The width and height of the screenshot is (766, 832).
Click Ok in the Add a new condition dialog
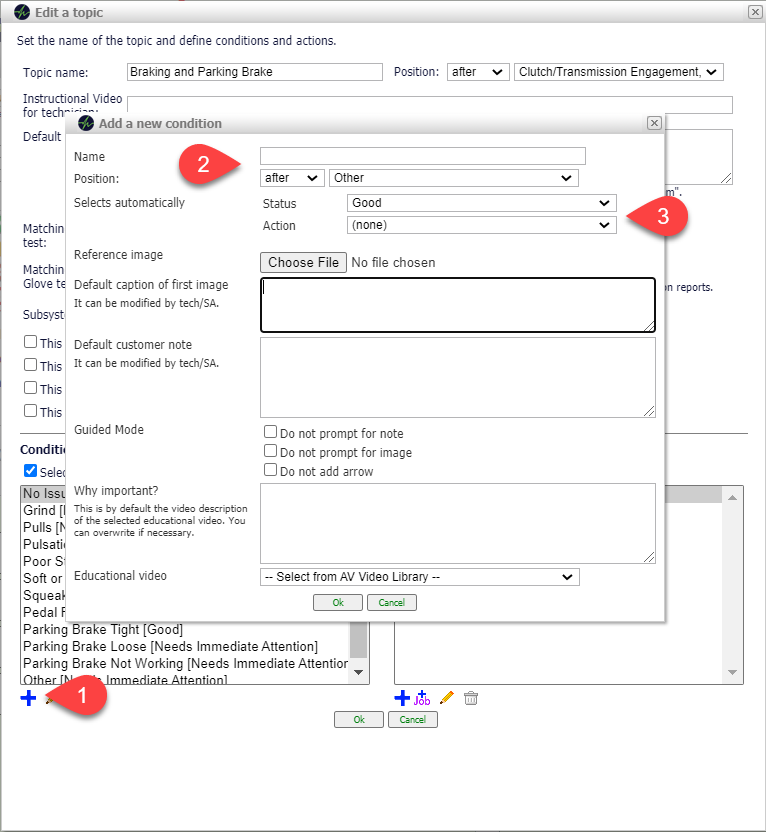[x=338, y=603]
